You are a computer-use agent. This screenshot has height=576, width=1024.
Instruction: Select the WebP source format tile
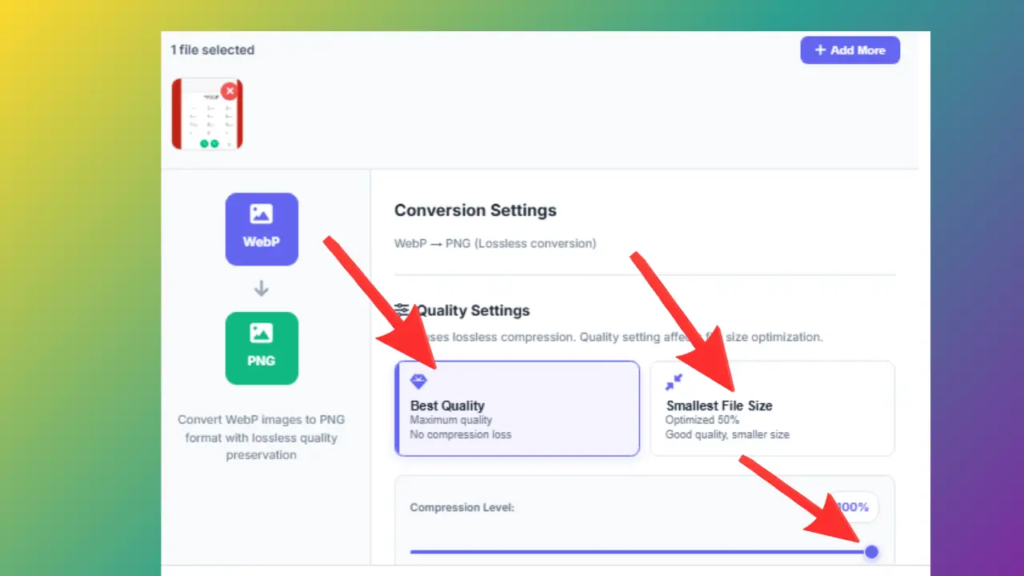(x=262, y=229)
